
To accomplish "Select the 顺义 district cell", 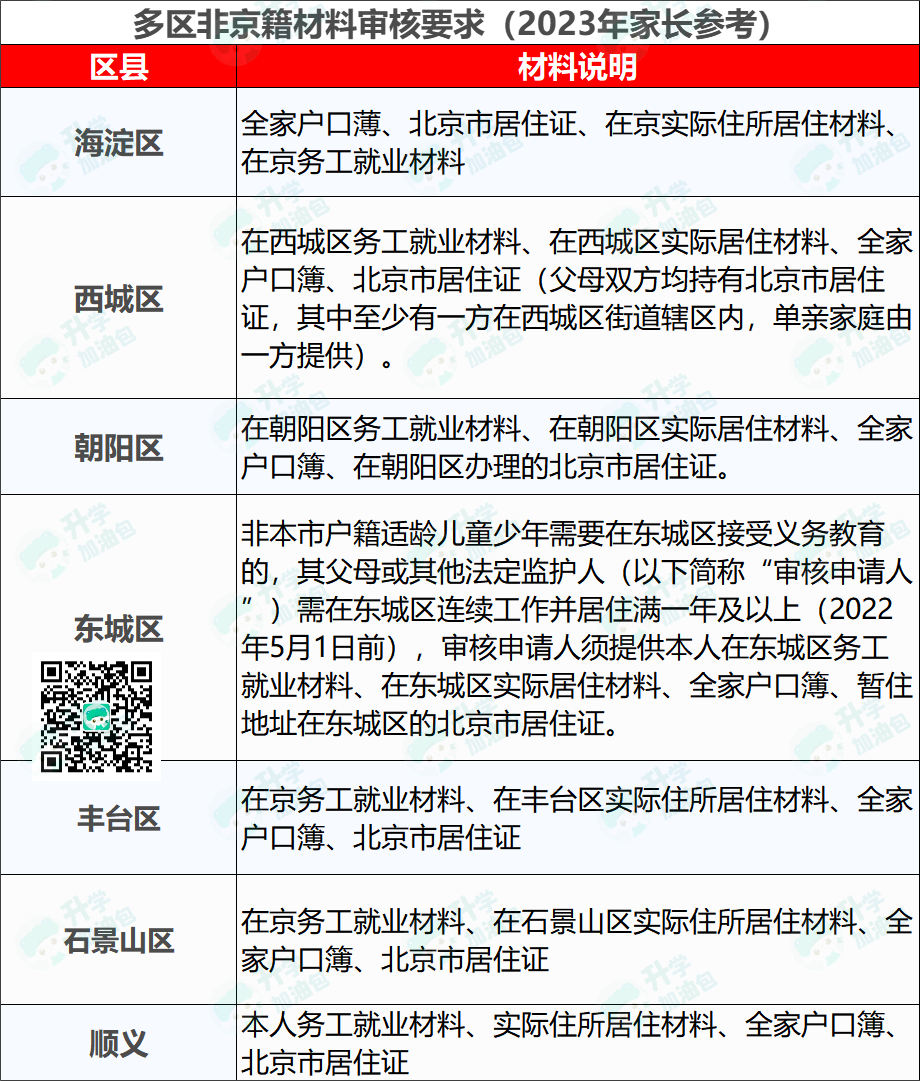I will point(119,1042).
